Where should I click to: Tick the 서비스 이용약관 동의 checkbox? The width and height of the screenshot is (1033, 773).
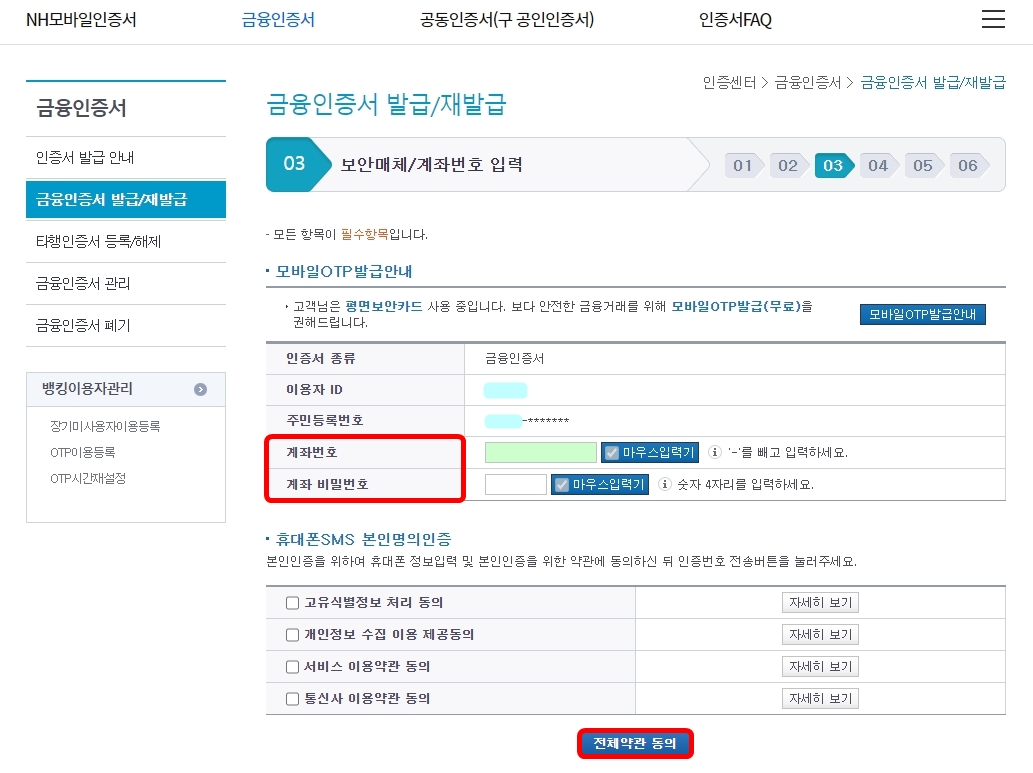tap(292, 666)
